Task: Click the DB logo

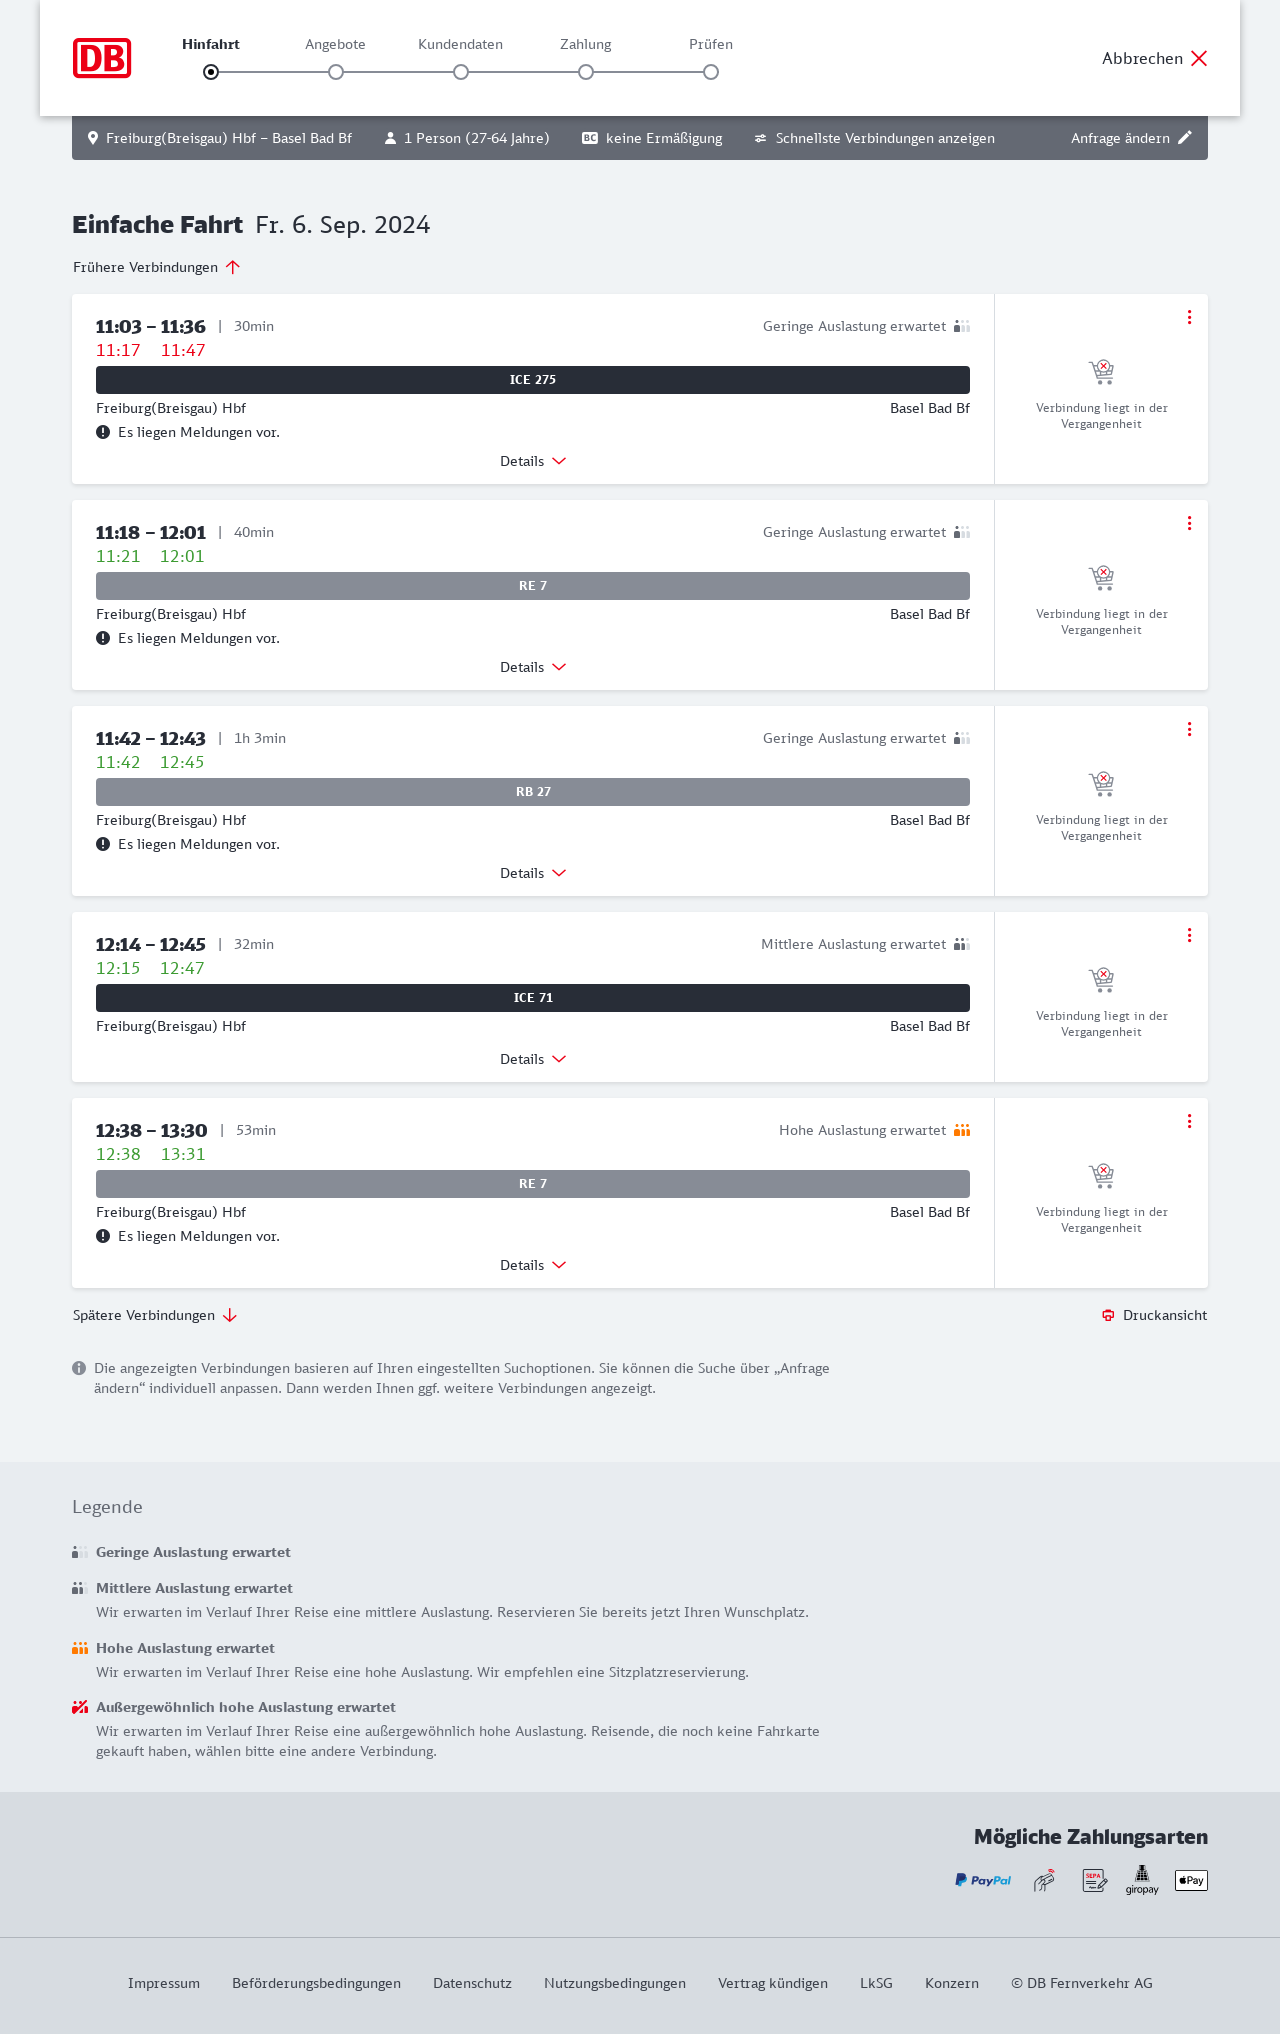Action: (102, 58)
